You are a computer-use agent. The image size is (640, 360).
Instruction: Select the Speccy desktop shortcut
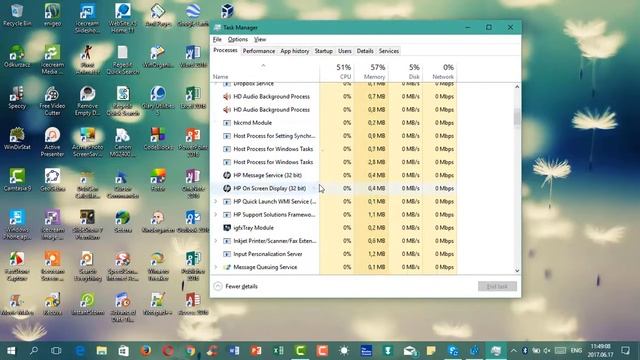click(x=17, y=97)
